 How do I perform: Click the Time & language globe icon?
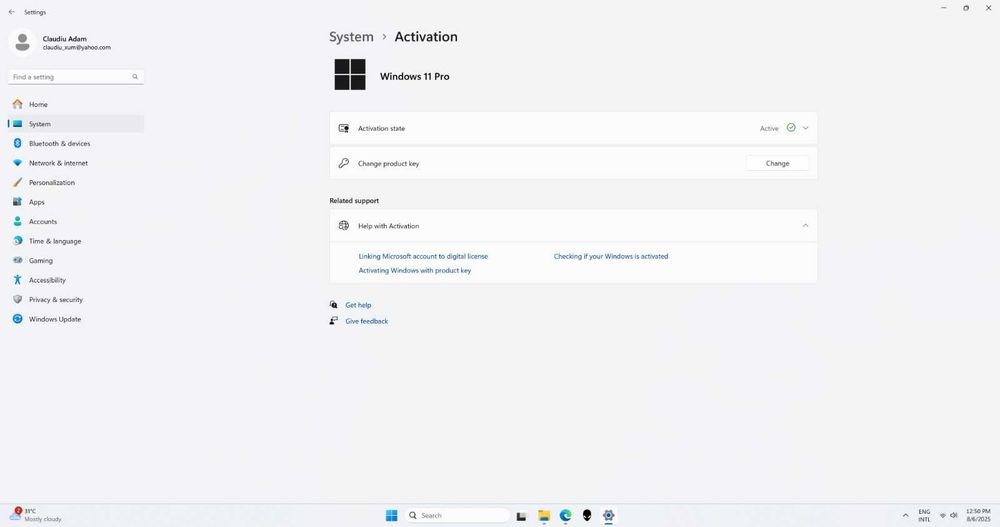(x=17, y=241)
